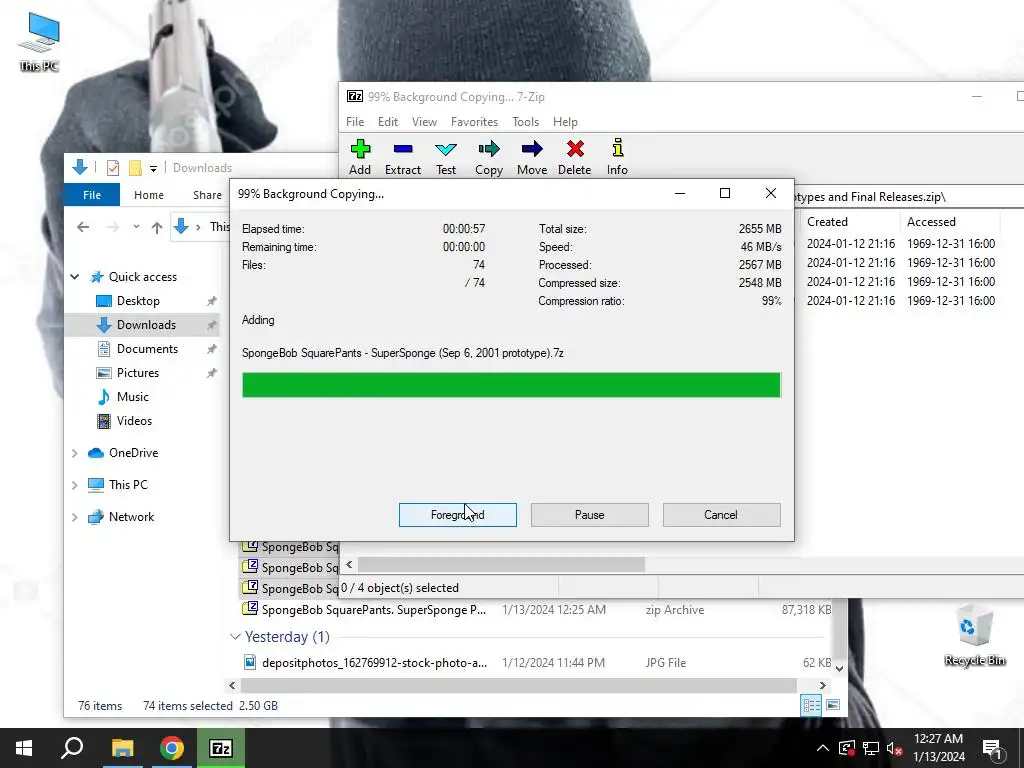Select the Recycle Bin desktop icon
The image size is (1024, 768).
974,635
